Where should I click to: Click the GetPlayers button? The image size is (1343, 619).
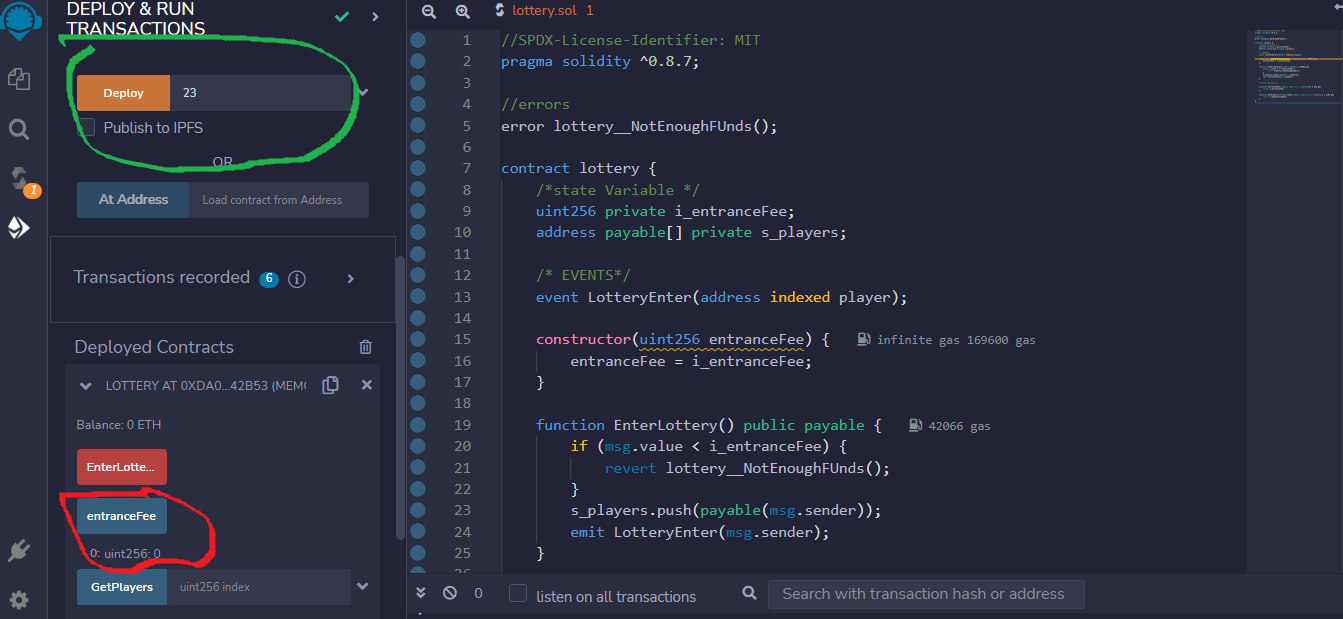pos(122,587)
